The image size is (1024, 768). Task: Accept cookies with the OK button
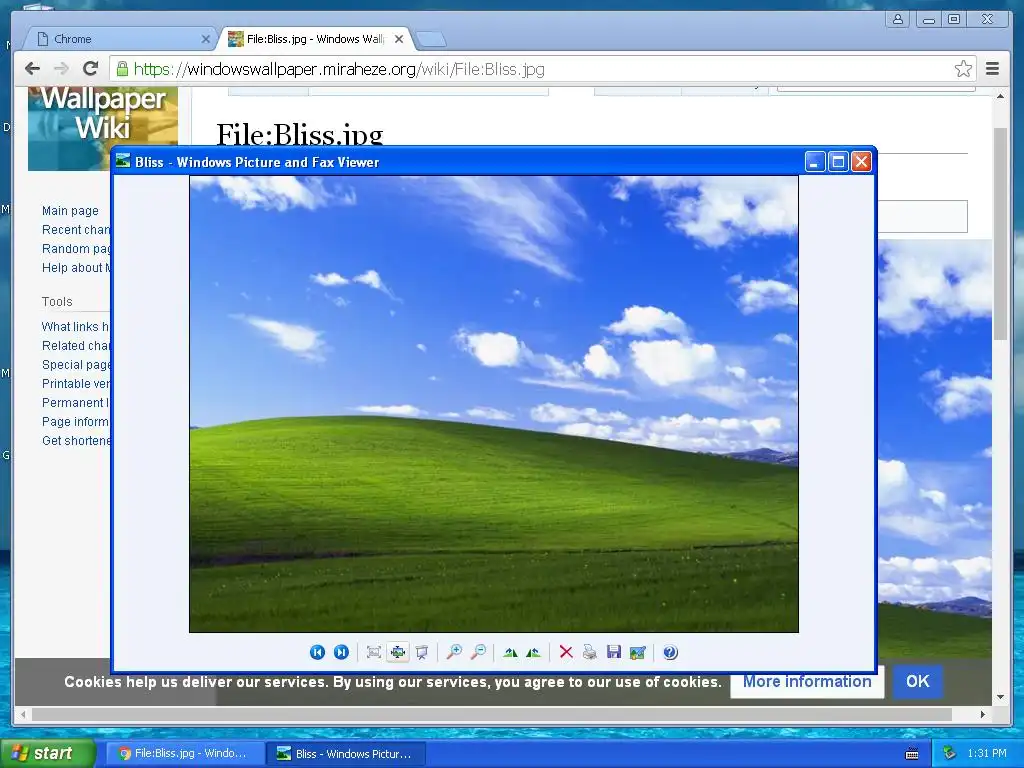(x=918, y=682)
